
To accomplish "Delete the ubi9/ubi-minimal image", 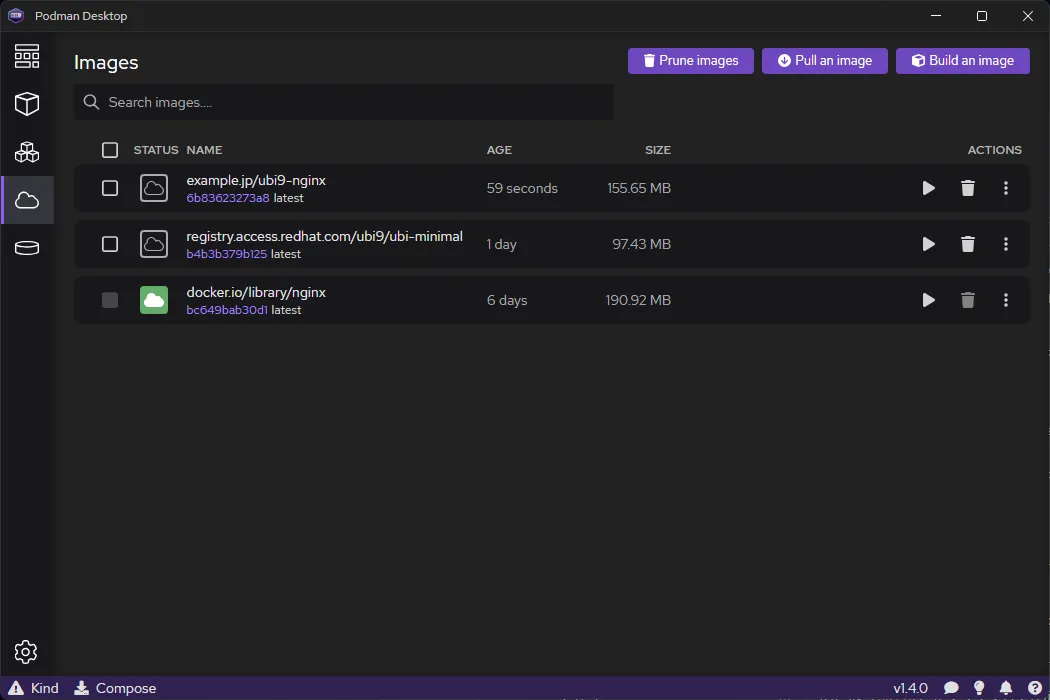I will [968, 244].
